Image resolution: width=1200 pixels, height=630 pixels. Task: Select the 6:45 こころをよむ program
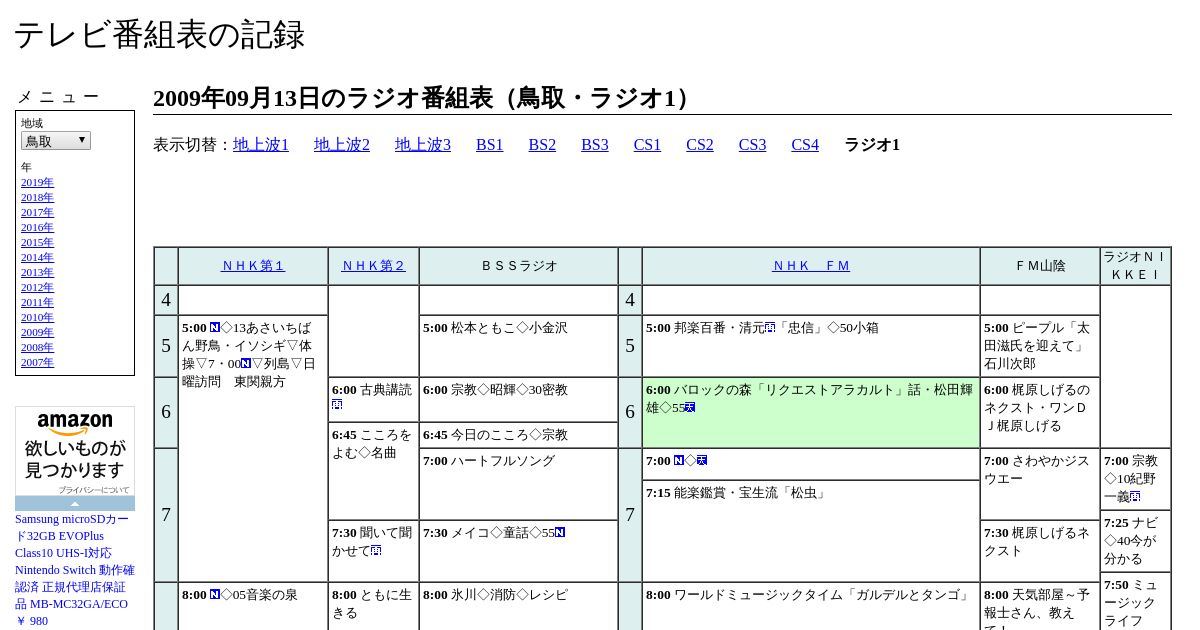[373, 471]
